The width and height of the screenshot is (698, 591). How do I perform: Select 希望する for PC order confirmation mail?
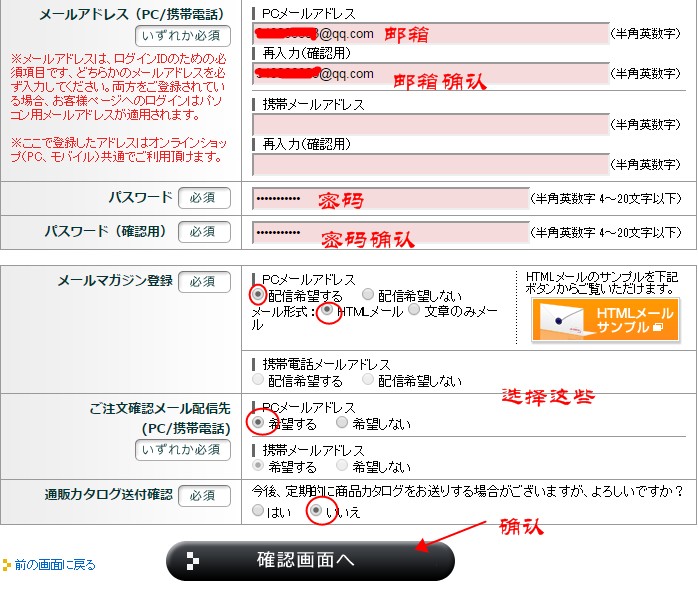259,423
